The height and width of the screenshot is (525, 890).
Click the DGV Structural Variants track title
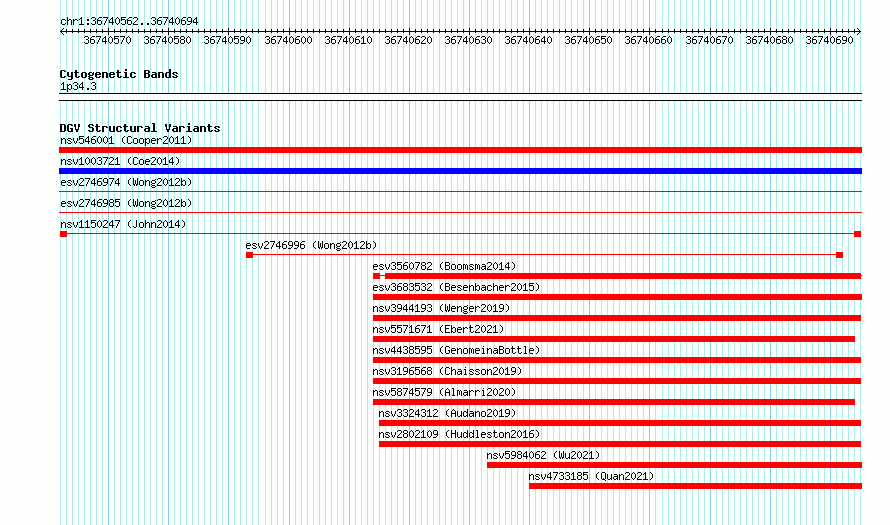pyautogui.click(x=140, y=128)
